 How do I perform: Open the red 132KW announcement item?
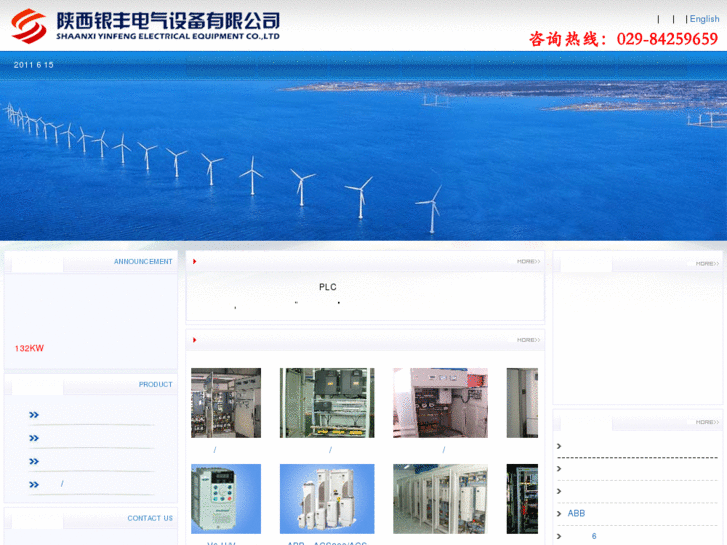[29, 348]
